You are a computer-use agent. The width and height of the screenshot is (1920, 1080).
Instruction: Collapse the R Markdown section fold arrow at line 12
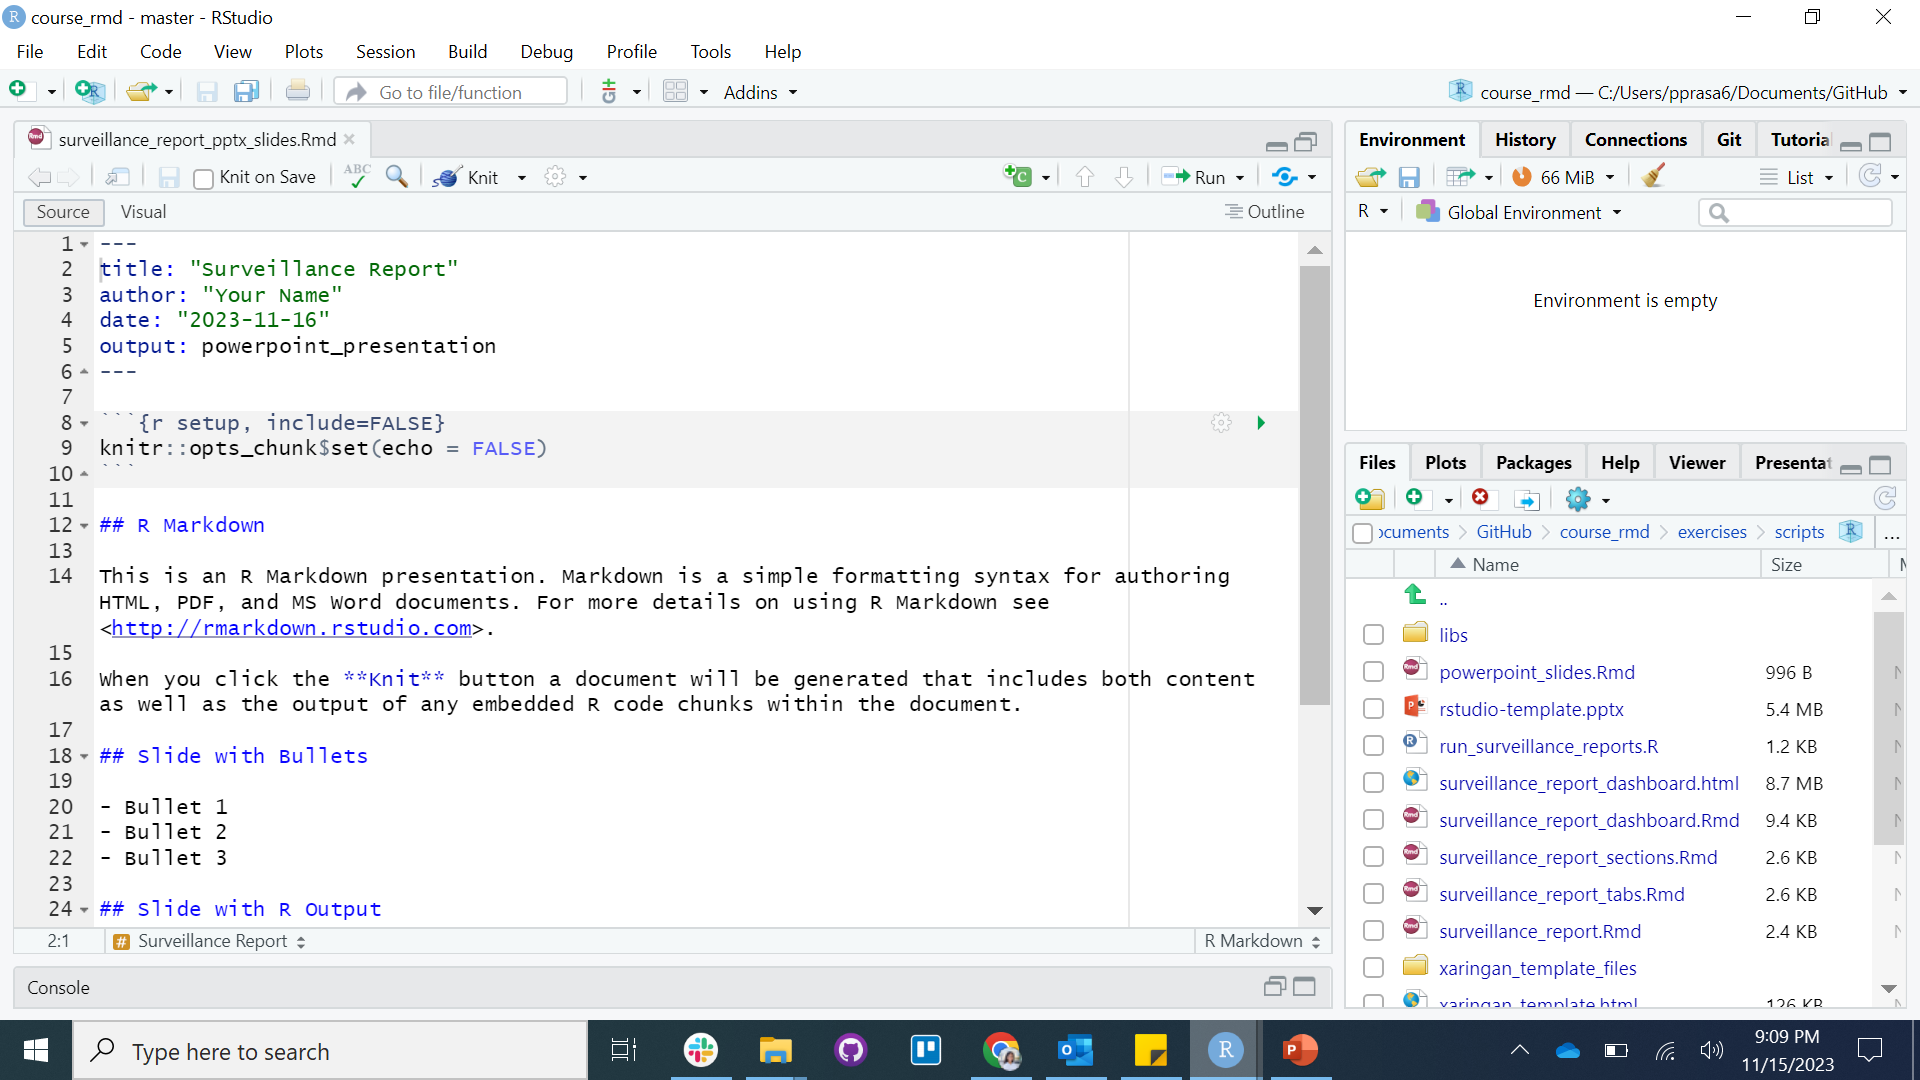(84, 526)
